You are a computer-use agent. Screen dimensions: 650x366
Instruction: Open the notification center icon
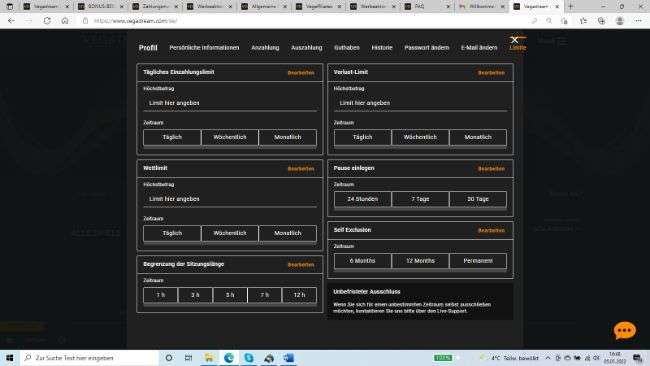tap(638, 358)
